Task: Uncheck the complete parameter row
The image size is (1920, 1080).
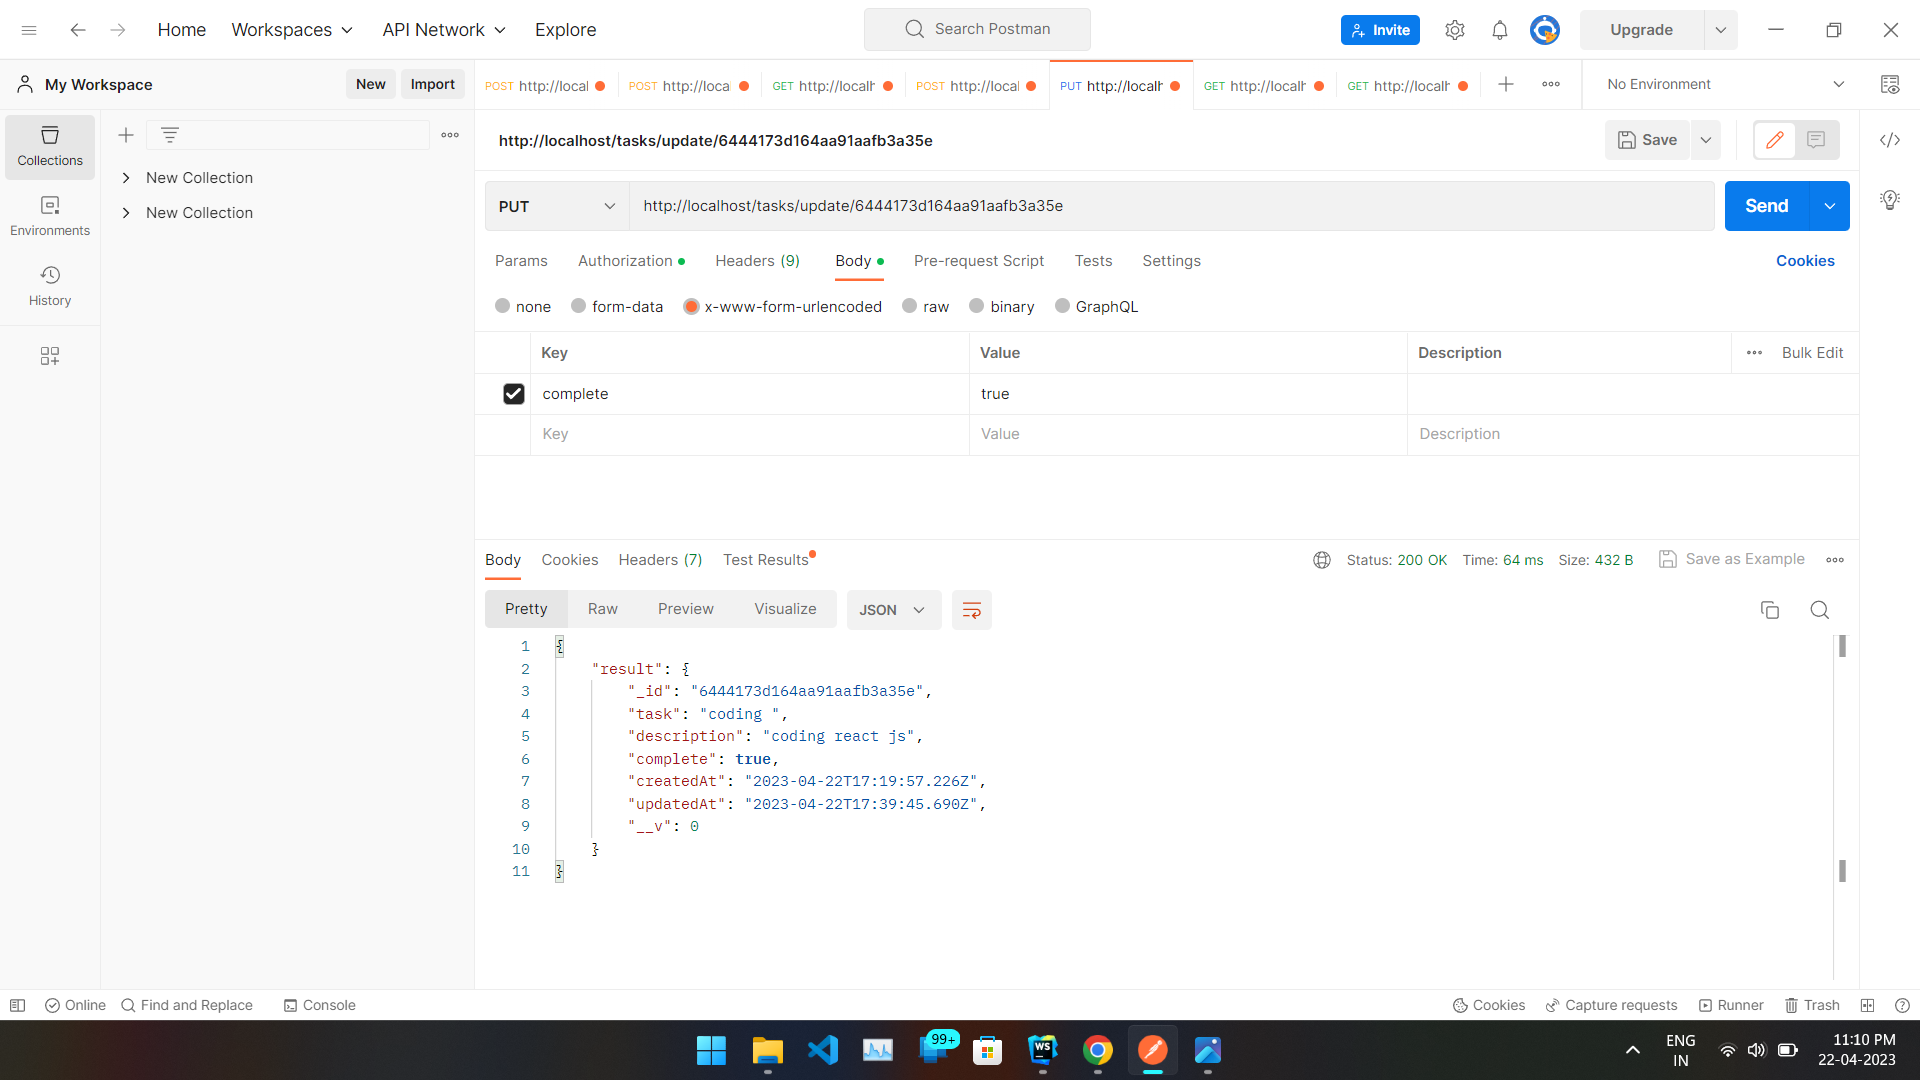Action: (x=513, y=393)
